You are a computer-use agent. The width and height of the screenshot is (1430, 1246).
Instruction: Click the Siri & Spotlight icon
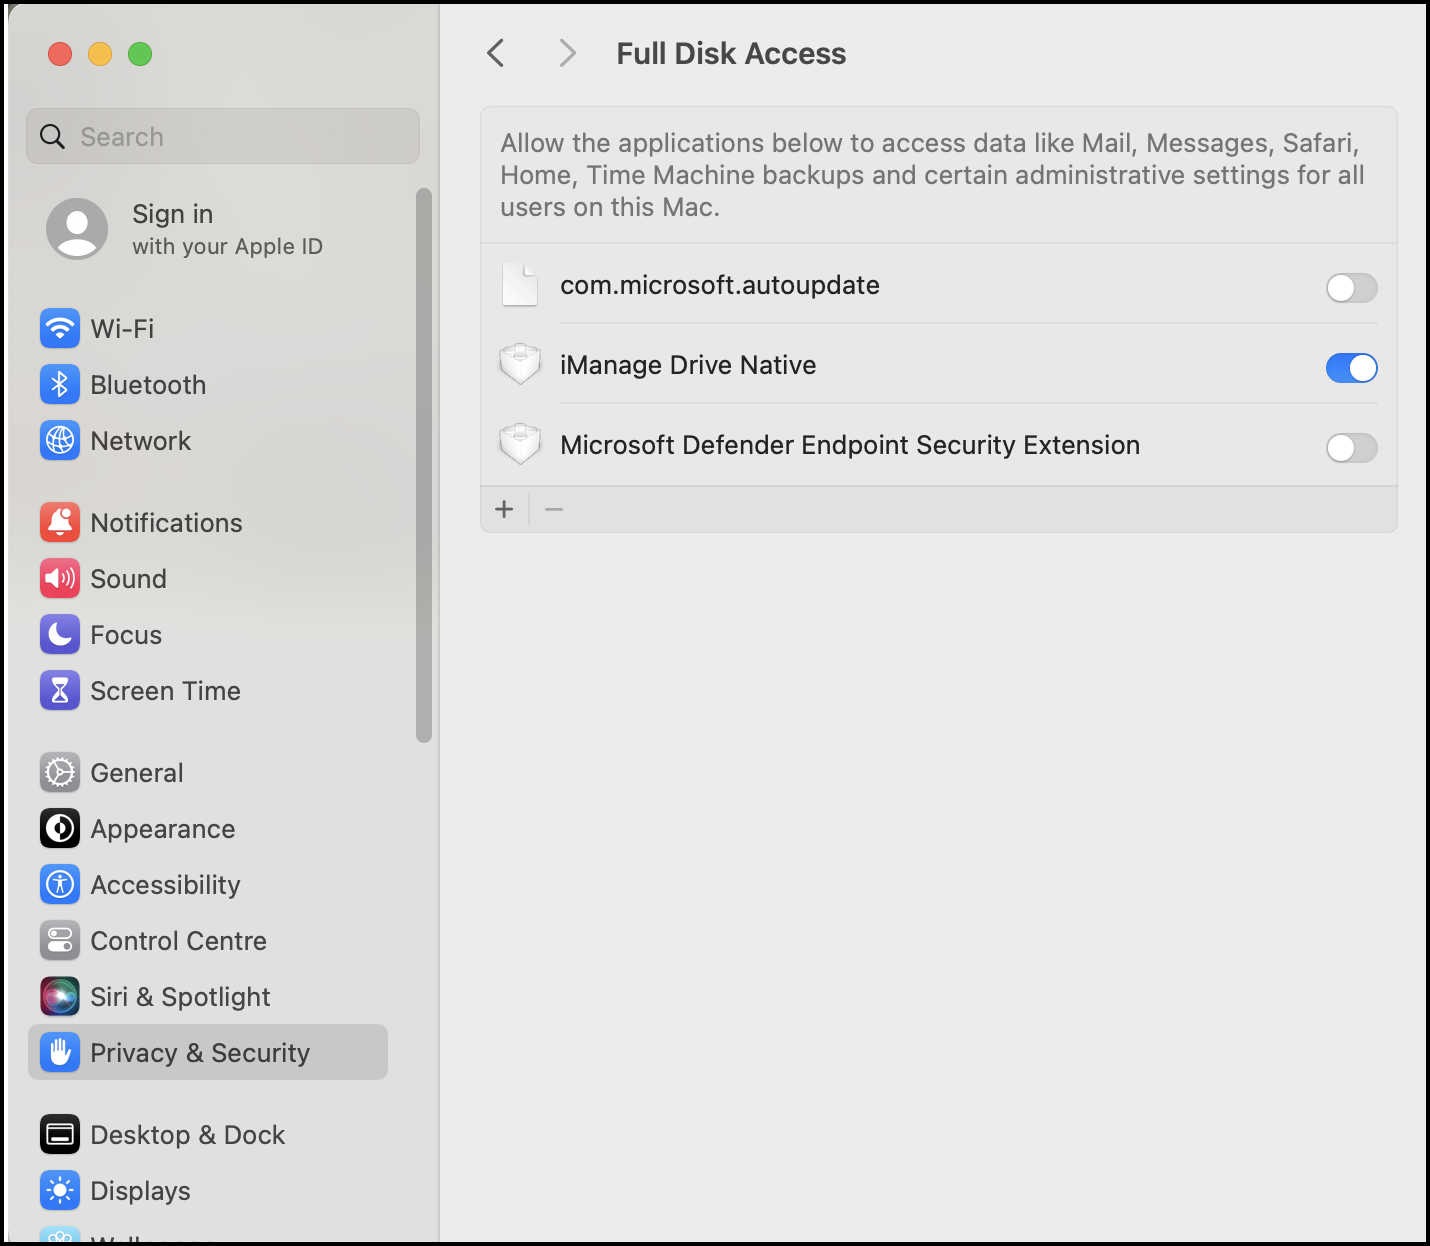pos(60,996)
